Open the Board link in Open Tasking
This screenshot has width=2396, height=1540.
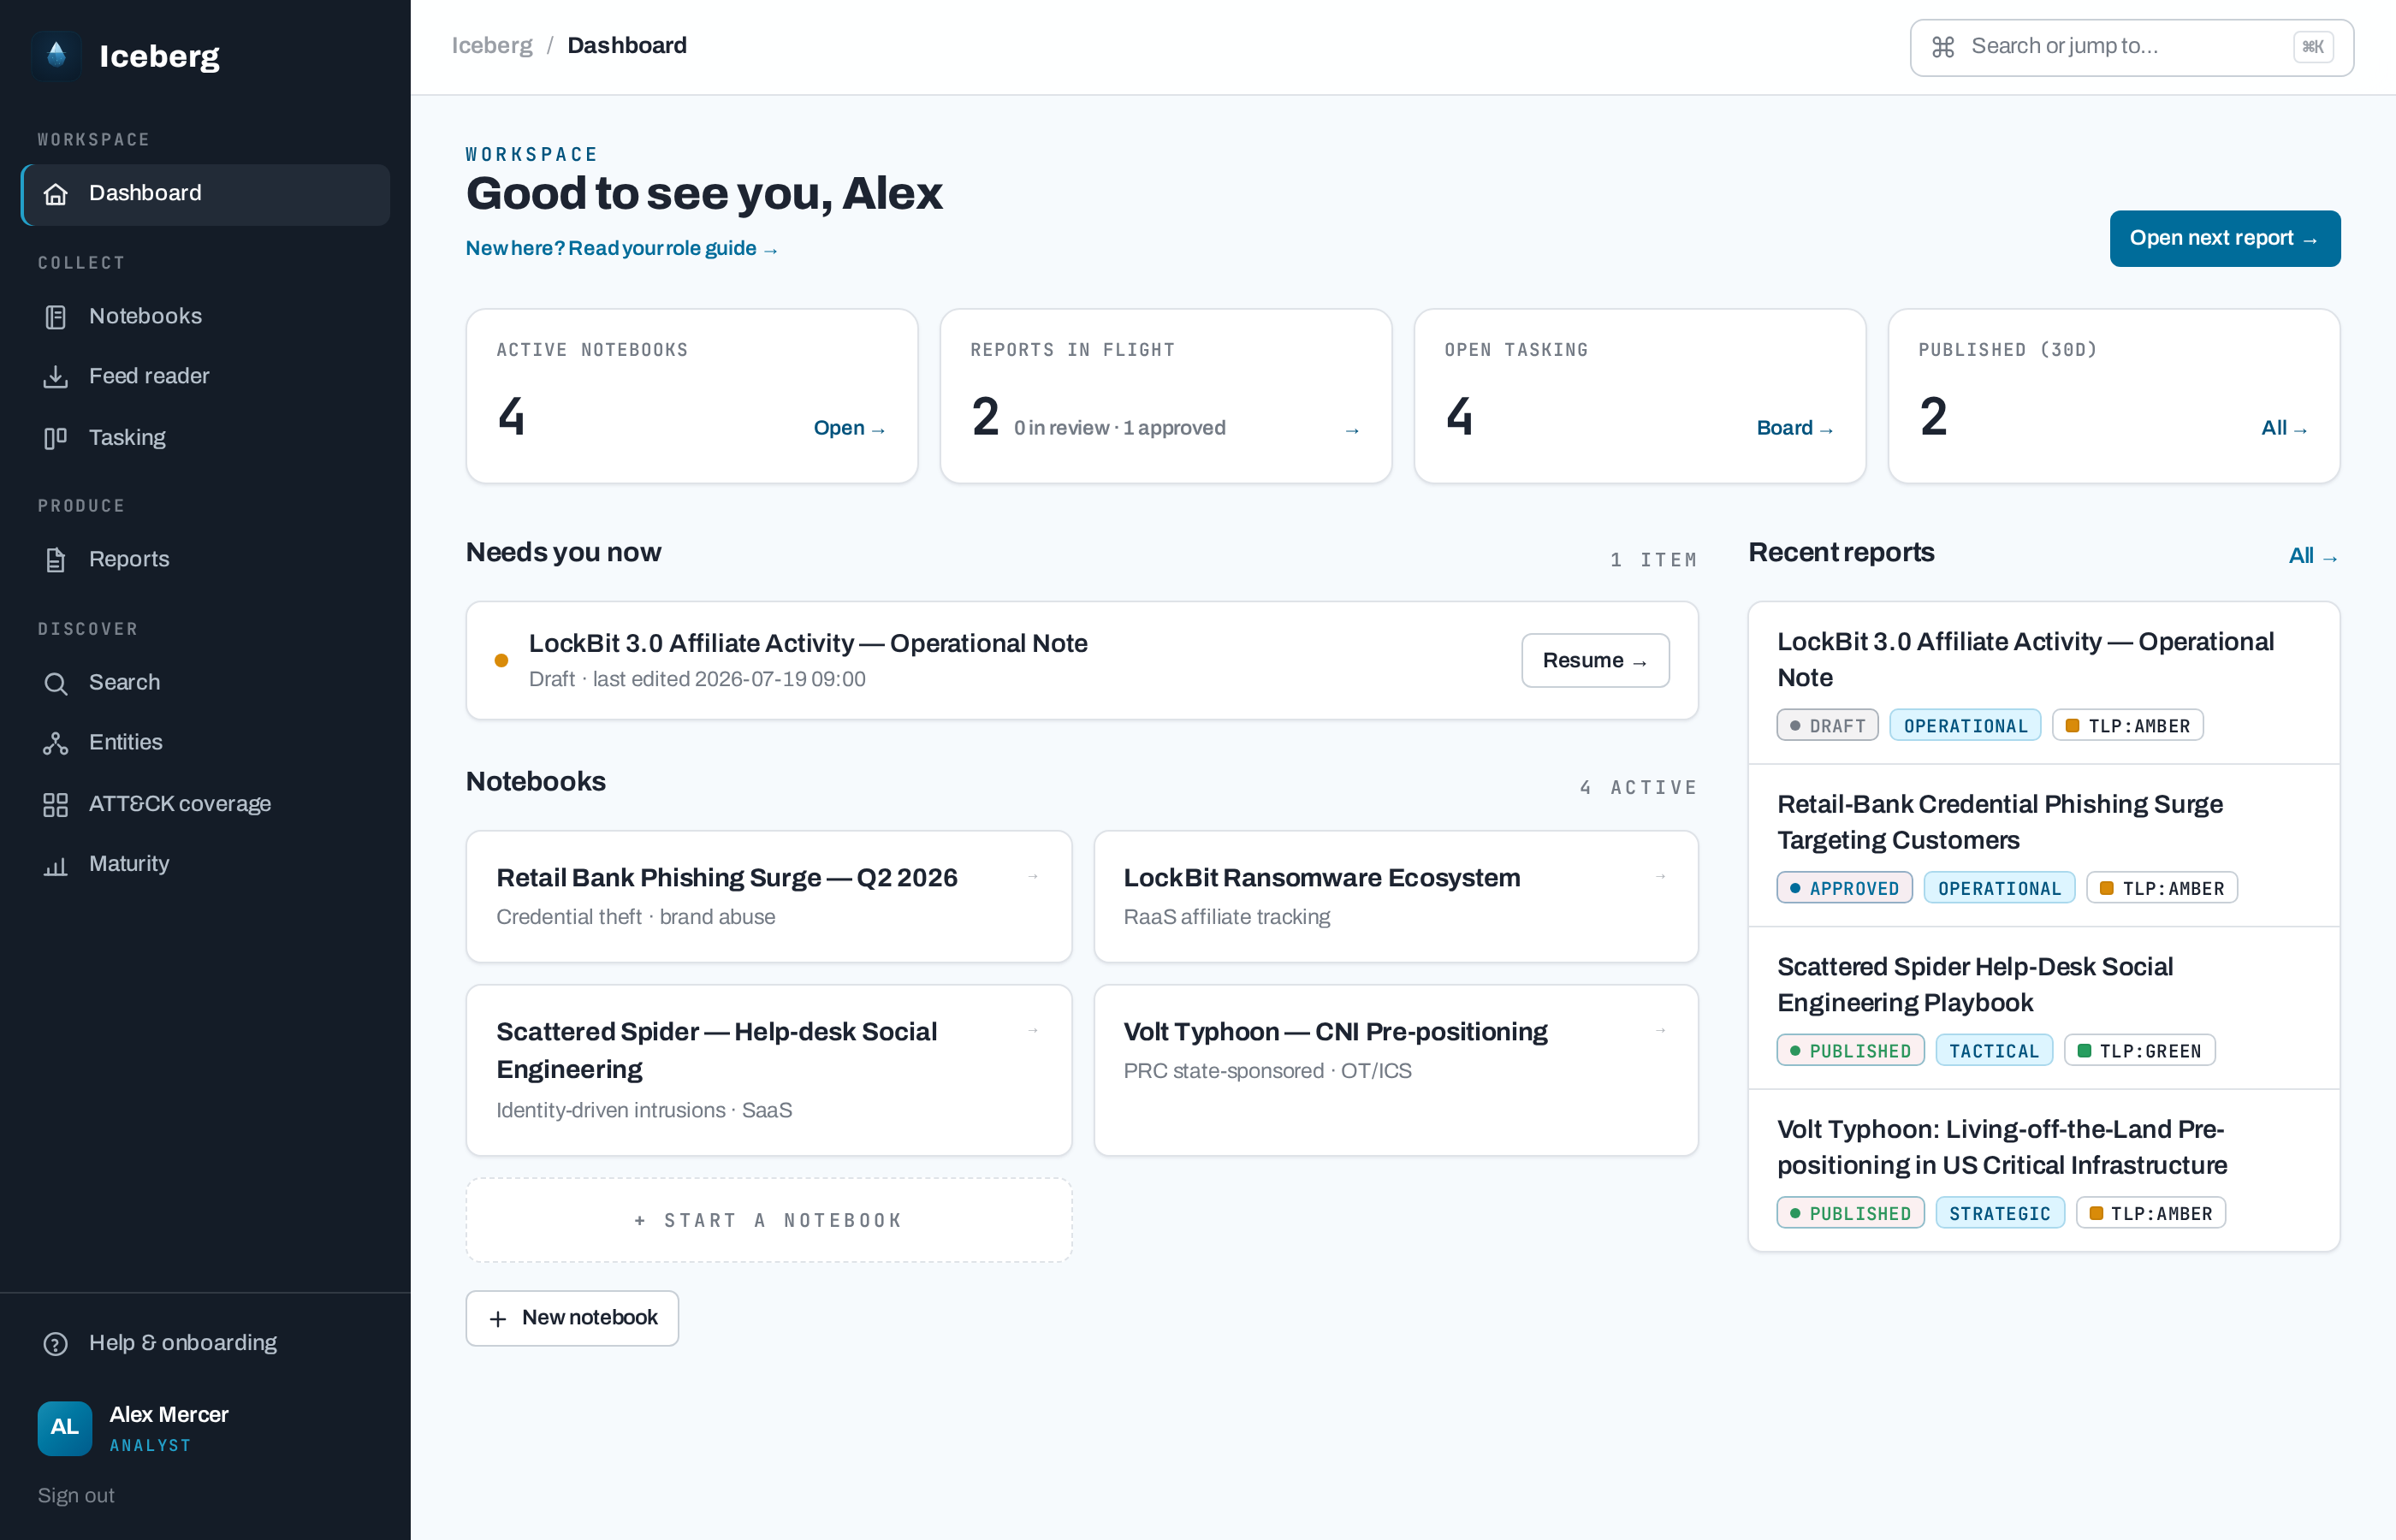[1795, 428]
